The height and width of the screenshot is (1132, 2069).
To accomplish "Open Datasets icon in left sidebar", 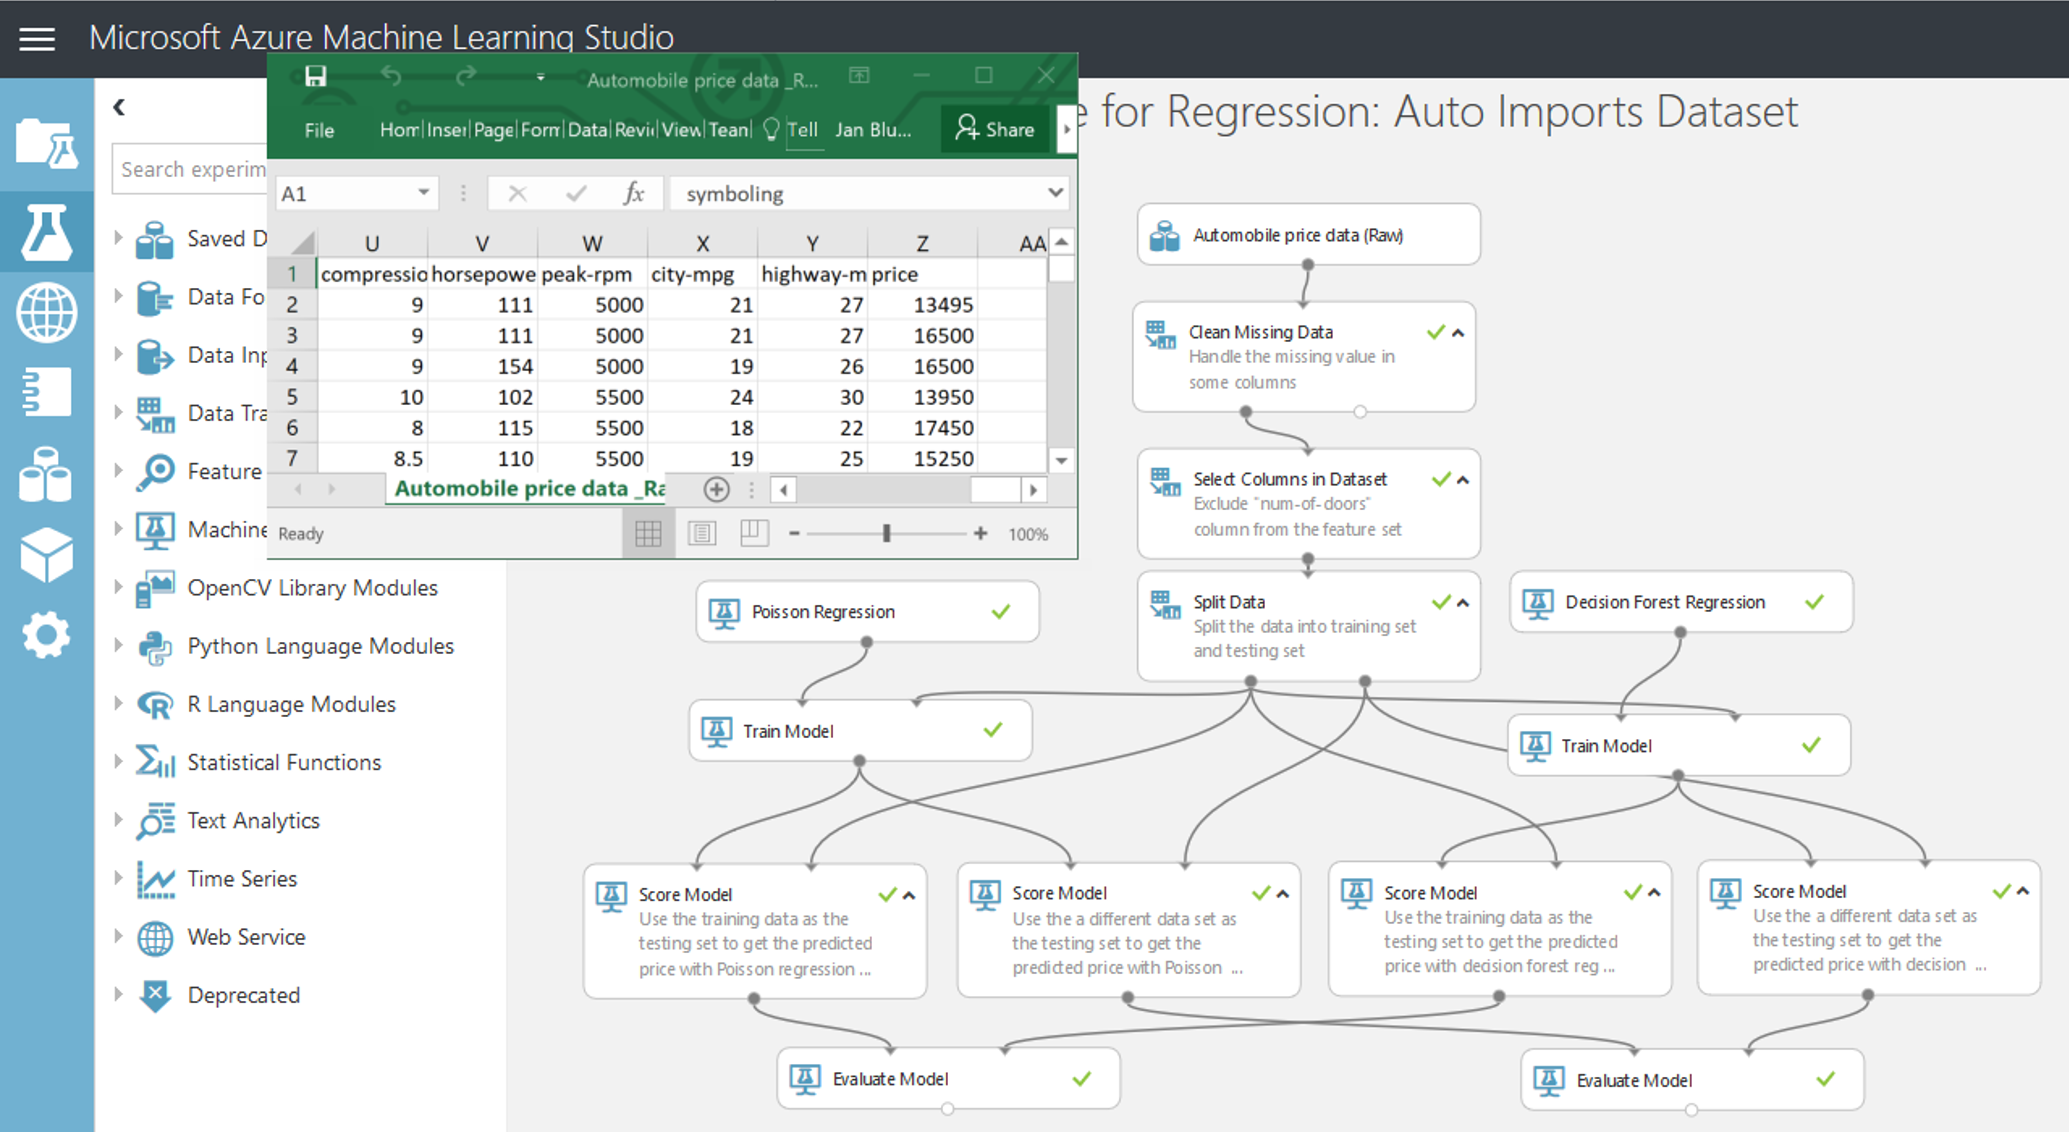I will [x=46, y=474].
